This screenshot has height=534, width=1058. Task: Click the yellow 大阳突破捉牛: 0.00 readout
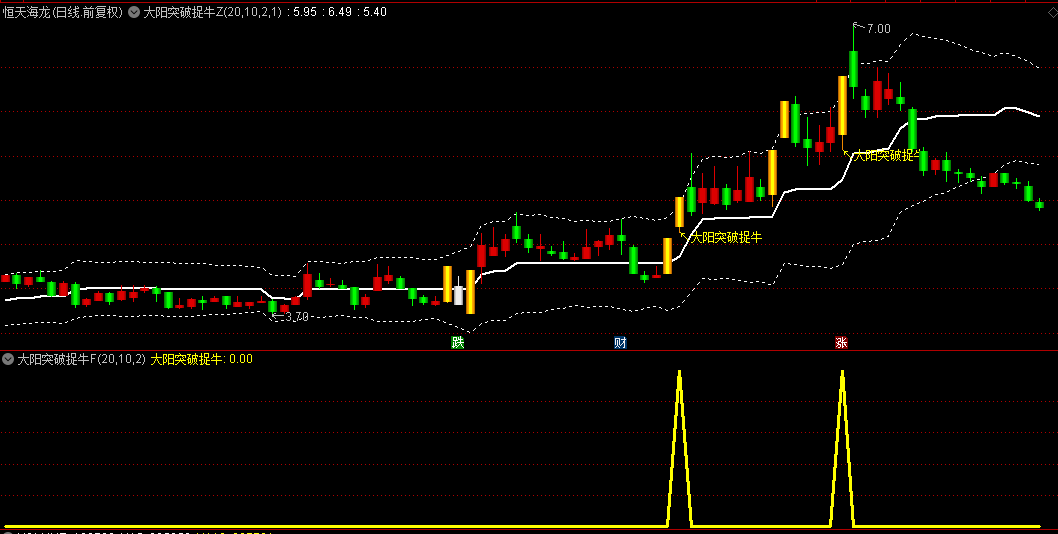point(201,359)
